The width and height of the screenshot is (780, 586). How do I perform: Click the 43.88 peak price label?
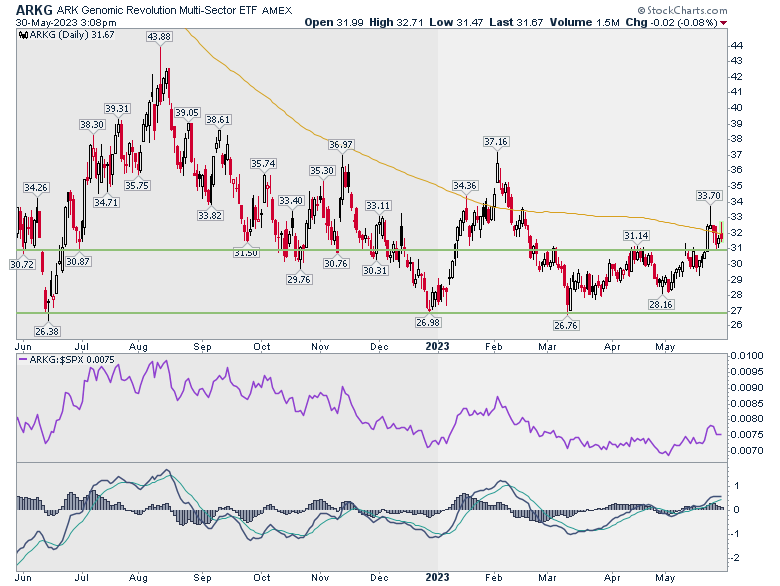[x=159, y=36]
